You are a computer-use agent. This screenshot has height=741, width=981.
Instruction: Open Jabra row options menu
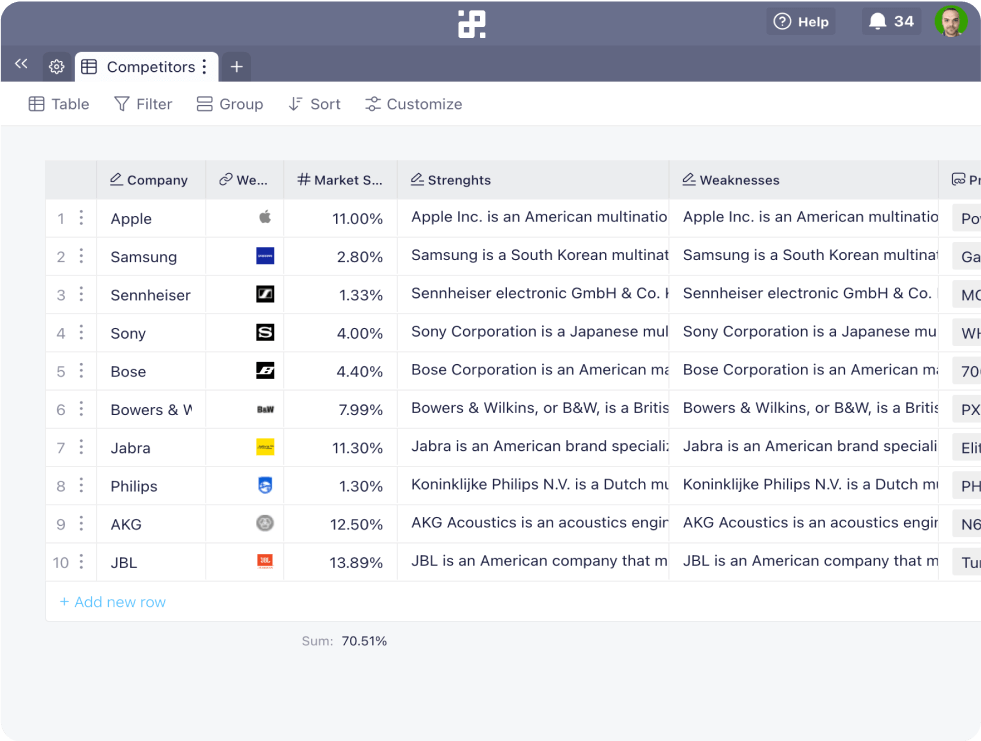(x=81, y=447)
